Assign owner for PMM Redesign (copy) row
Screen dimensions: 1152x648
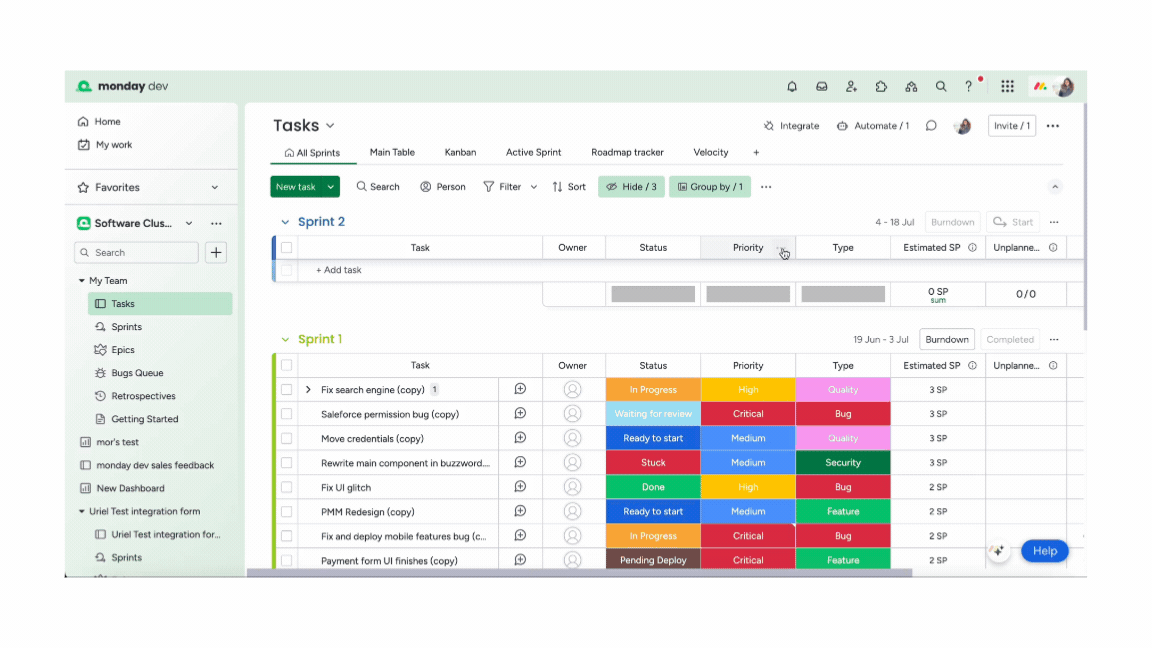tap(572, 511)
